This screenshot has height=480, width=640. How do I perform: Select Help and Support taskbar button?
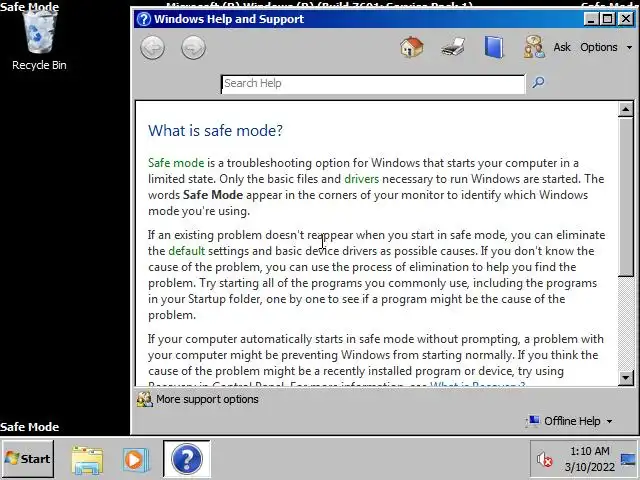point(187,459)
